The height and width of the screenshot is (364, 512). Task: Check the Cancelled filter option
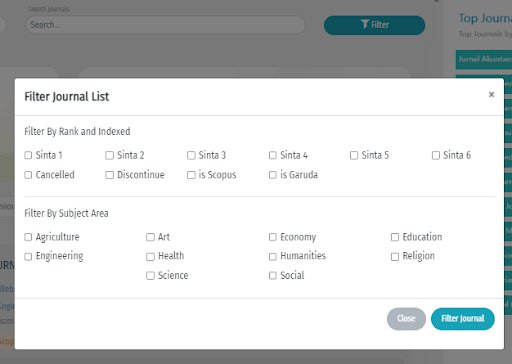(x=28, y=175)
